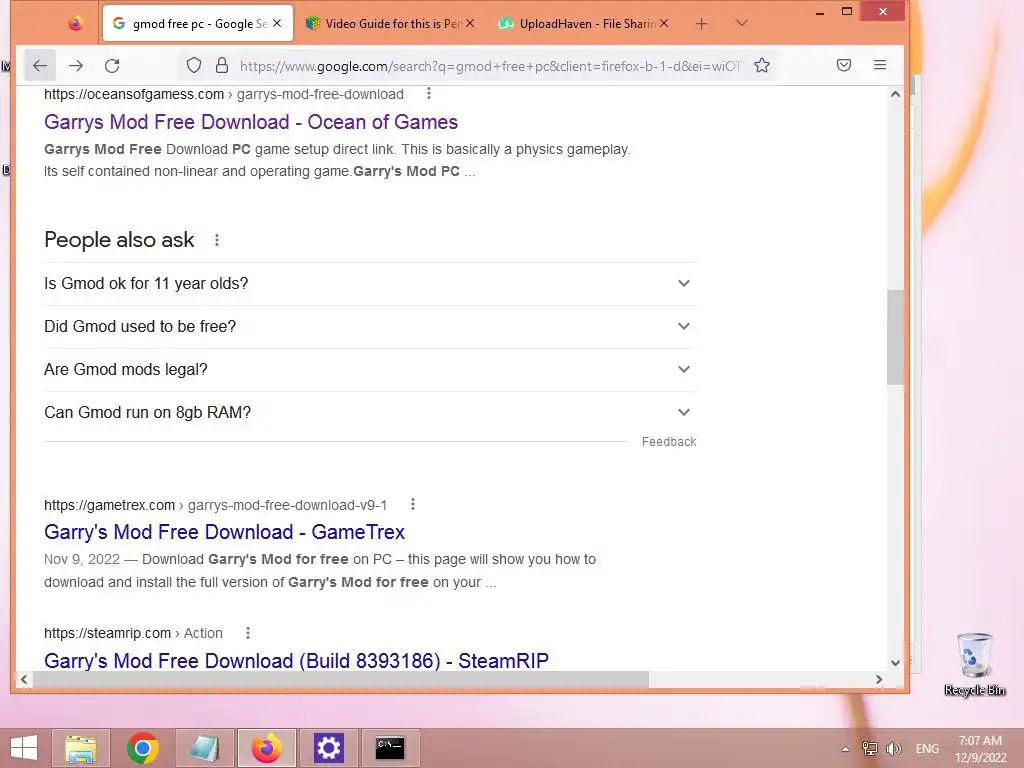Show hidden system tray icons arrow
Screen dimensions: 1024x768
pyautogui.click(x=845, y=749)
